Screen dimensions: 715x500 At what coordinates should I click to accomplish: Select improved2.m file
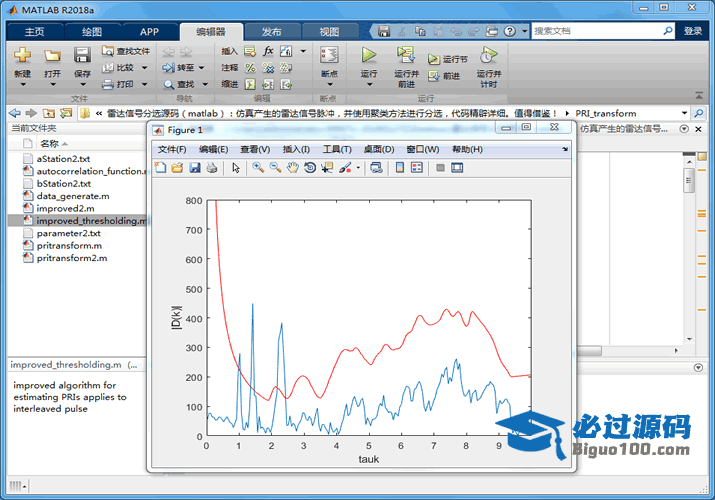(65, 208)
